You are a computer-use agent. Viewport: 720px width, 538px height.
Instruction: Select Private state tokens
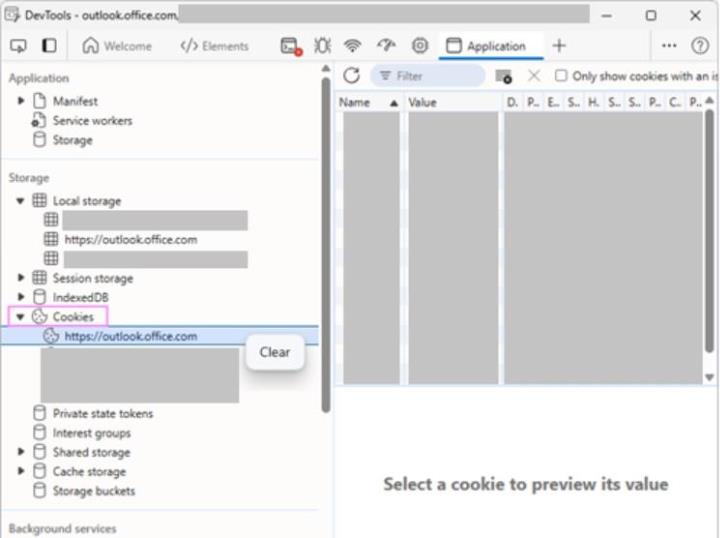(103, 414)
